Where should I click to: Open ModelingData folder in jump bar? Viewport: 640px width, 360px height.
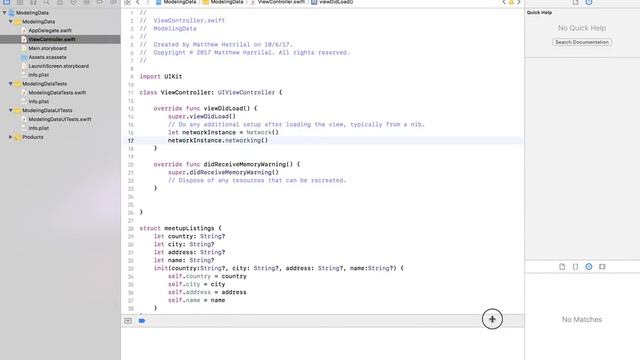pos(223,2)
